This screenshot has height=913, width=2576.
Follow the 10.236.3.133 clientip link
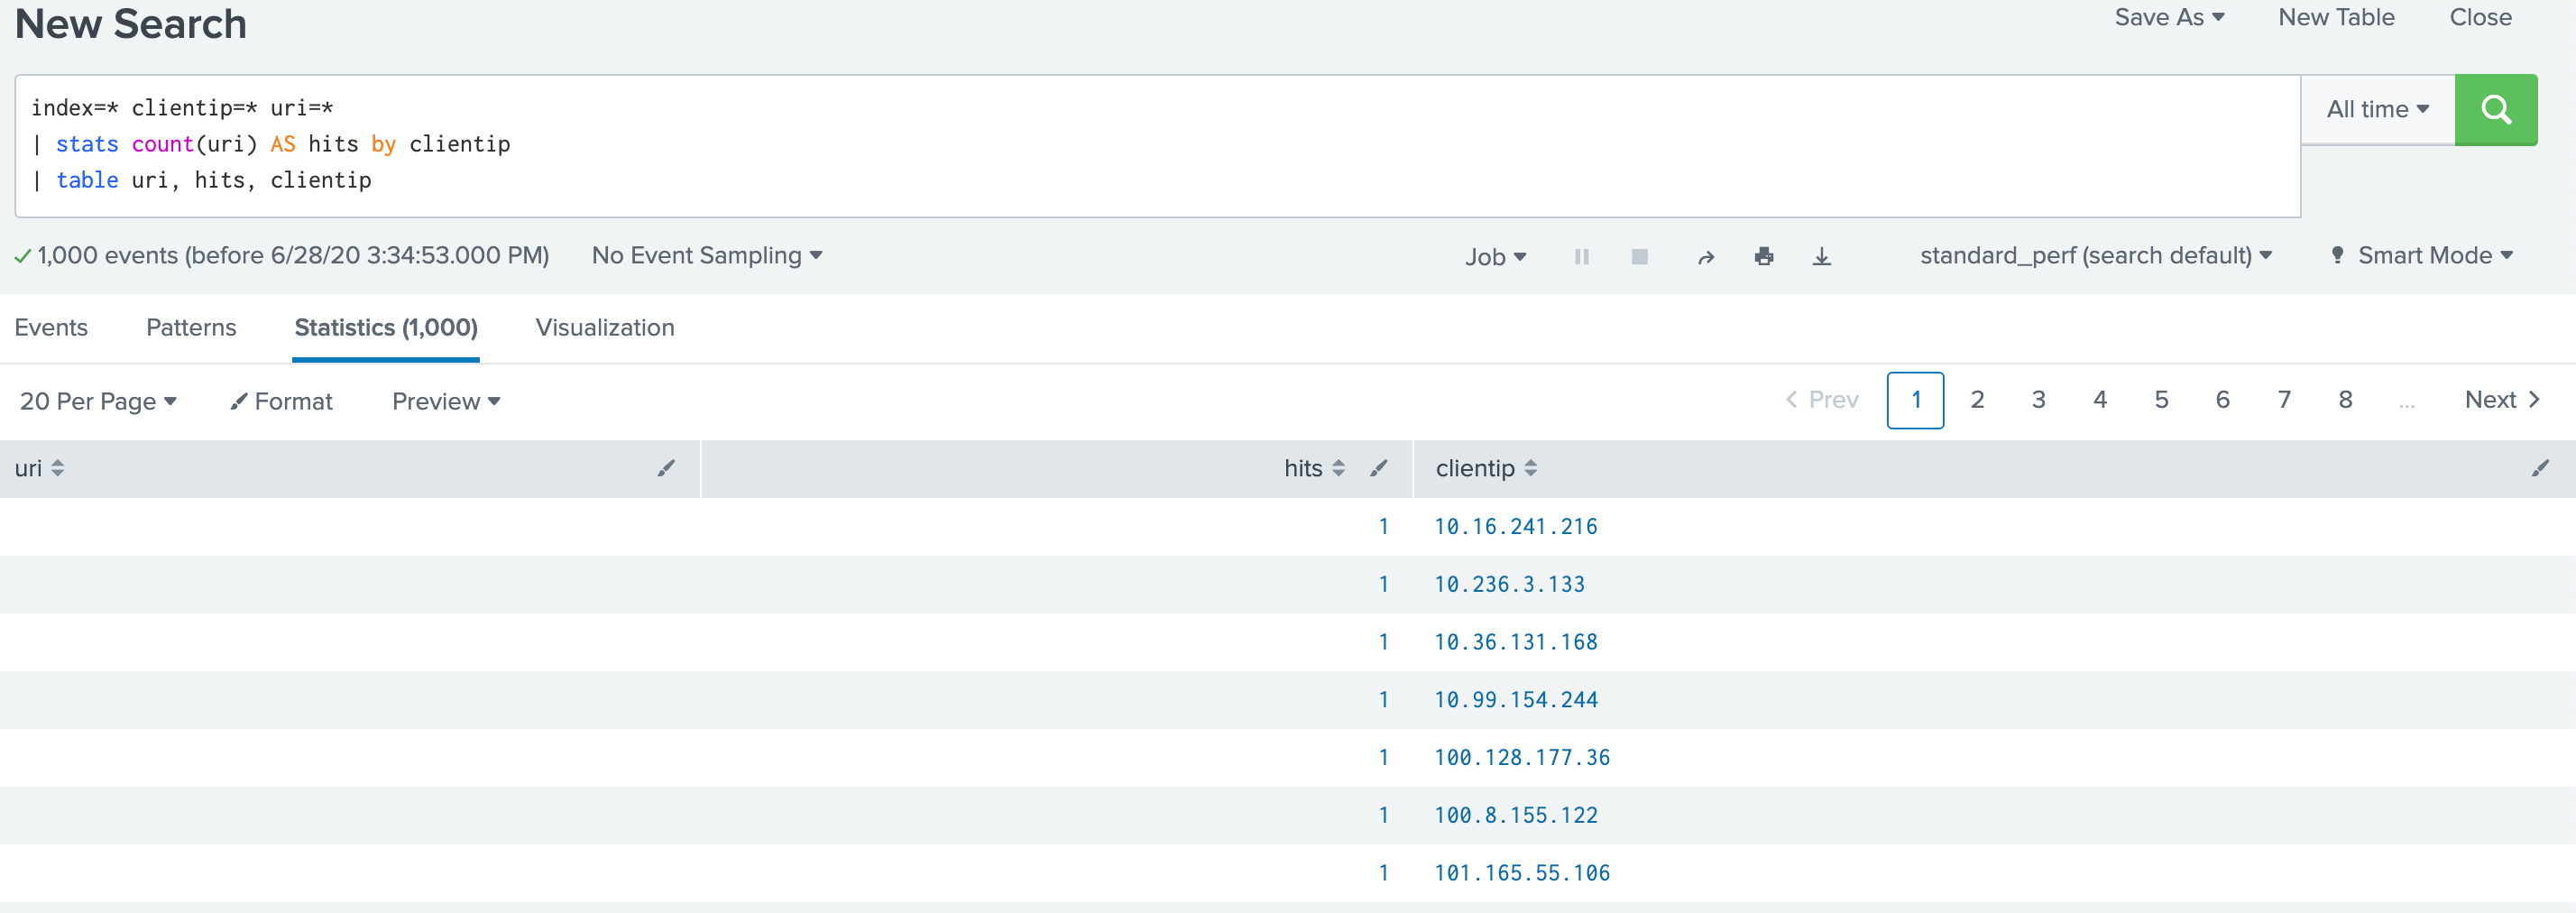pyautogui.click(x=1508, y=584)
